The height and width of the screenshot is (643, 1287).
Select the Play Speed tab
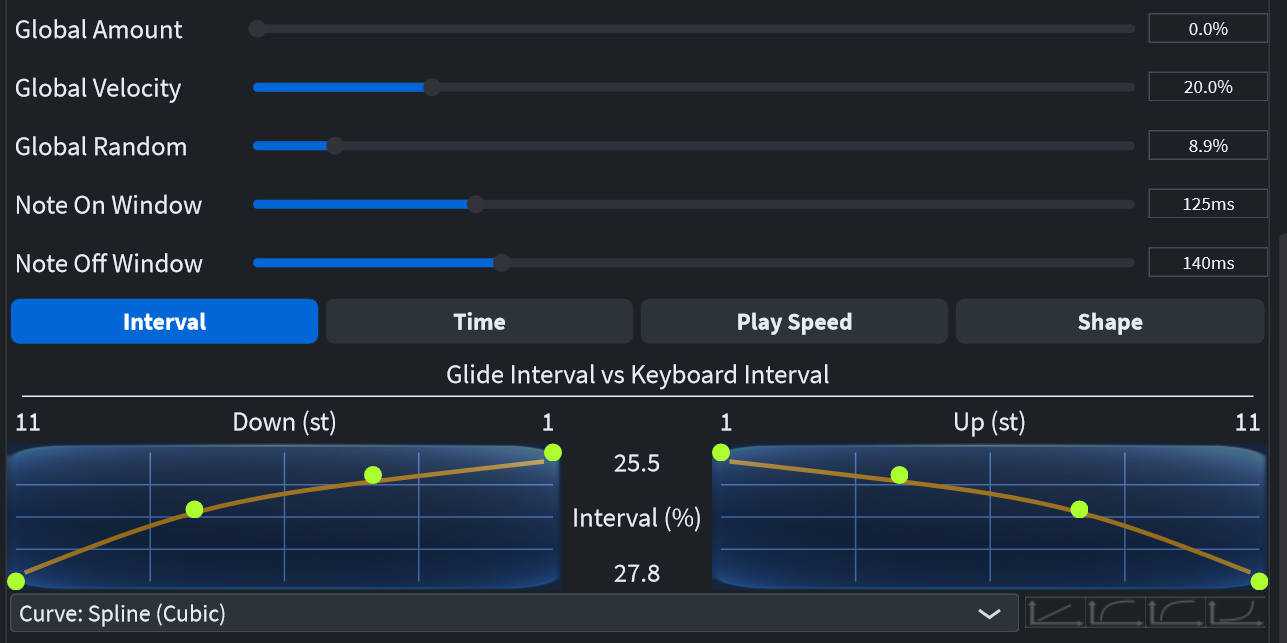click(x=794, y=322)
